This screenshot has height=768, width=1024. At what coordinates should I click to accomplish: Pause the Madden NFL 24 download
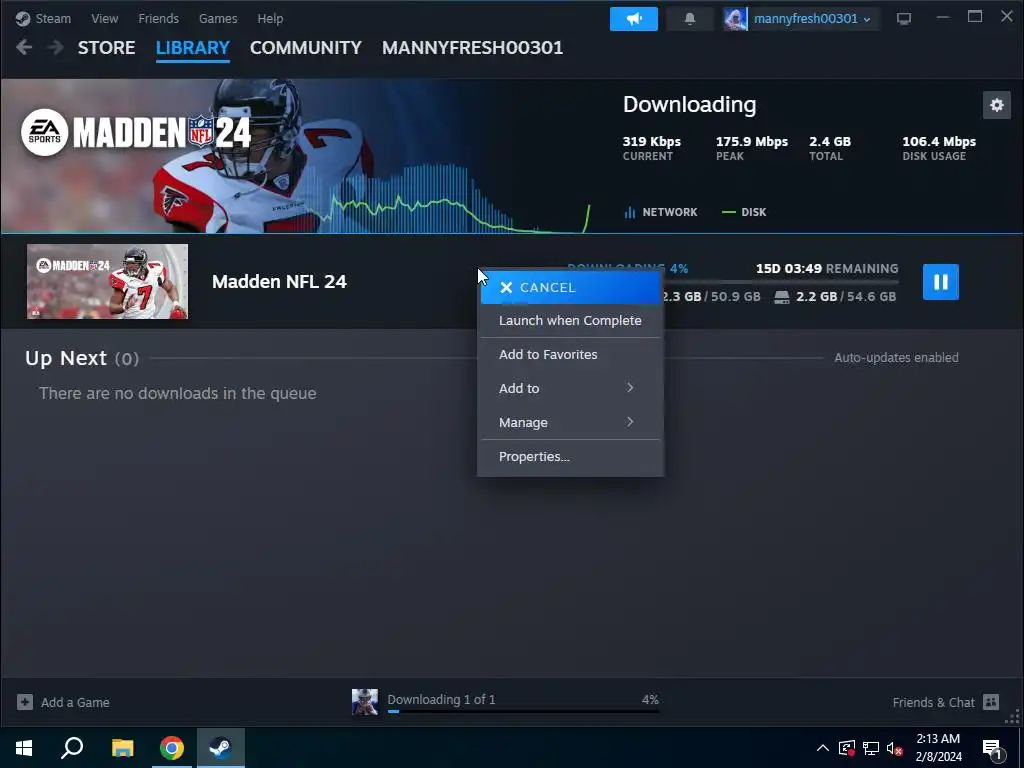940,281
